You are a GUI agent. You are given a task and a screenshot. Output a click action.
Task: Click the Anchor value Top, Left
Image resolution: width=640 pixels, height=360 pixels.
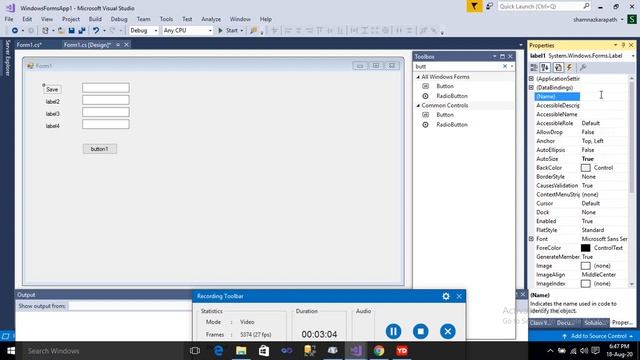[592, 141]
